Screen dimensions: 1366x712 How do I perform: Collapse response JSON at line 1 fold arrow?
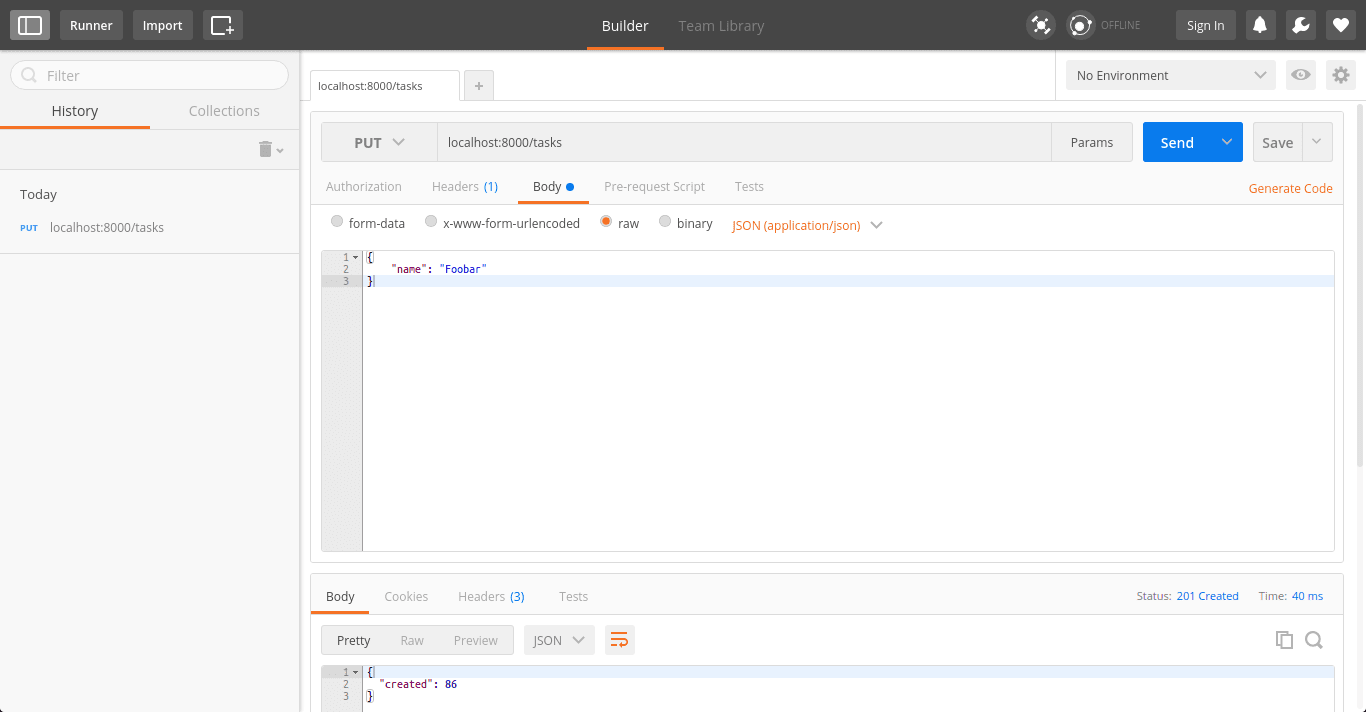click(355, 672)
